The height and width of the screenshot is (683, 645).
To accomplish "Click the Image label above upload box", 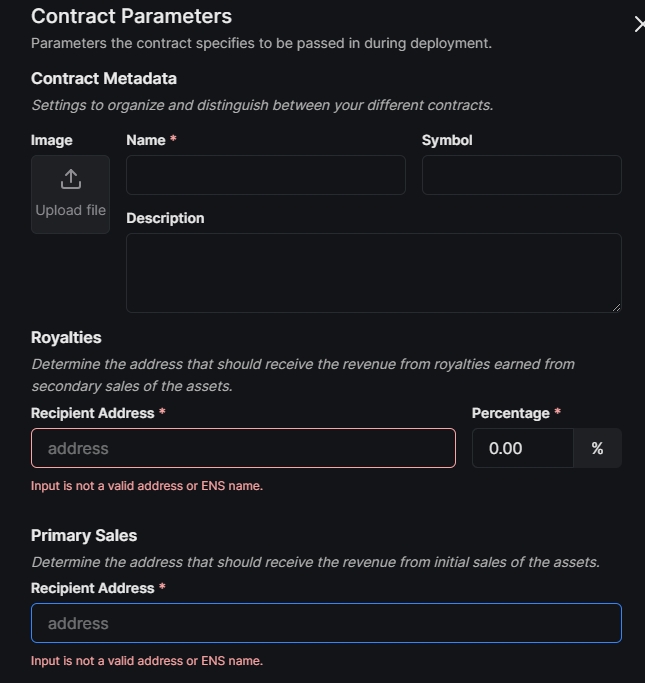I will pos(52,140).
